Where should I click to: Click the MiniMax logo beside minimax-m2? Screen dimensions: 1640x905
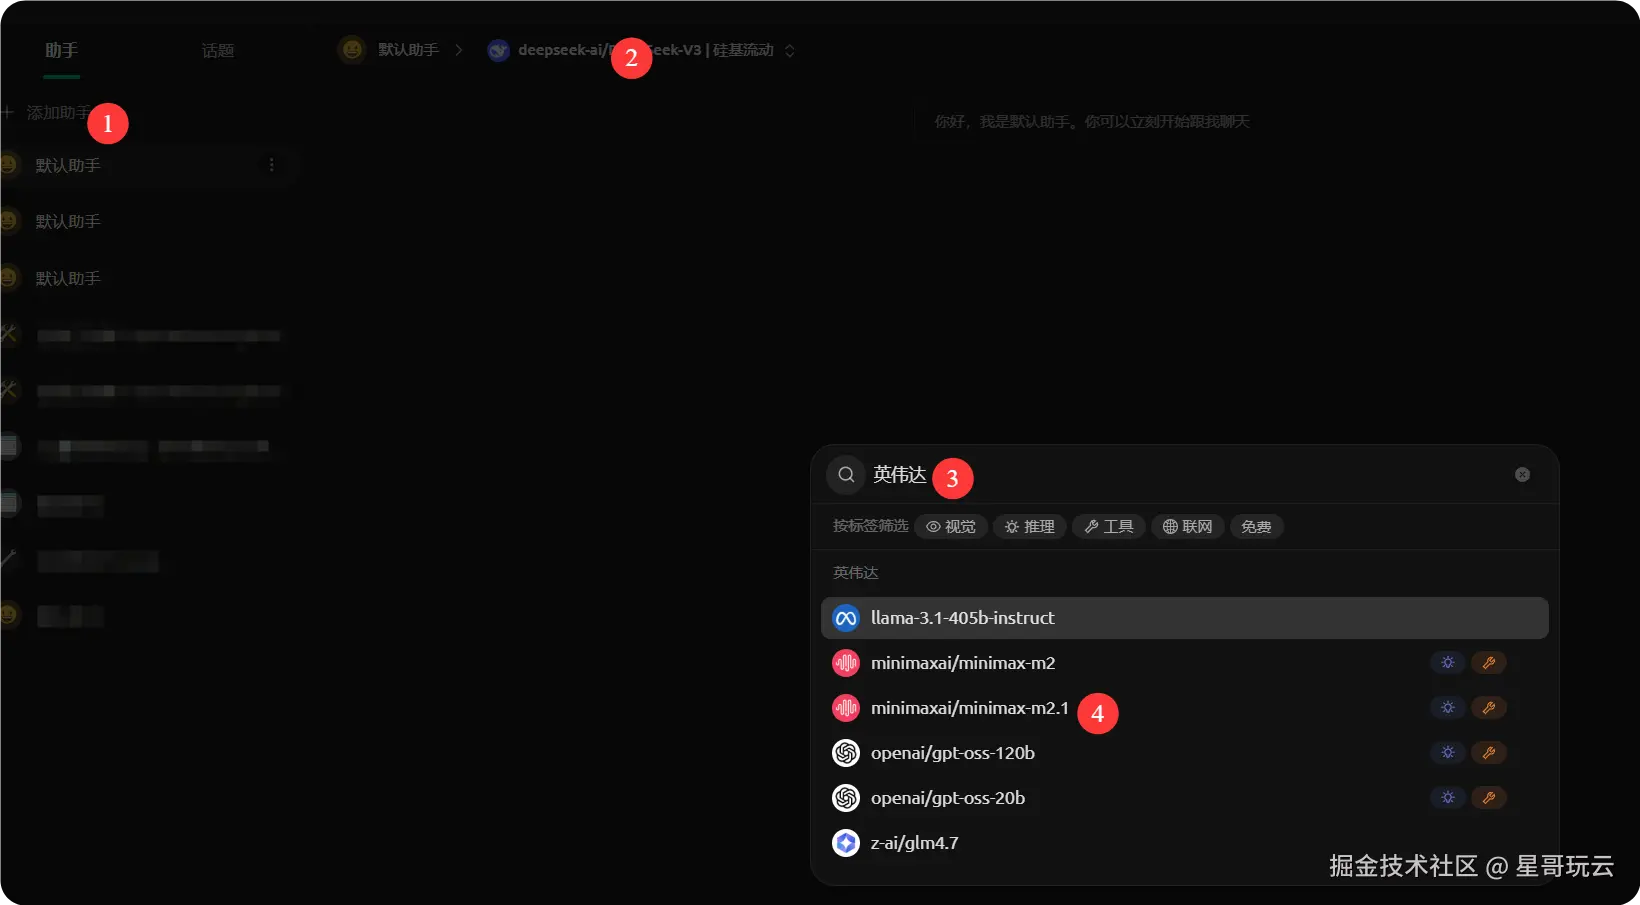[846, 663]
